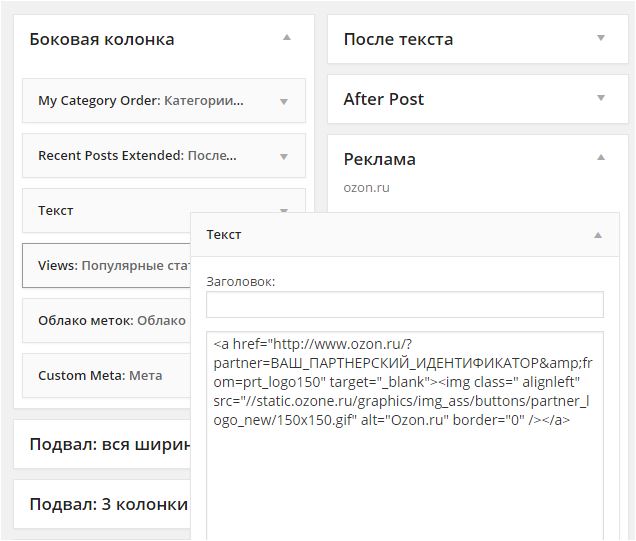Screen dimensions: 636x541
Task: Click the Боковая колонка heading title
Action: [x=102, y=39]
